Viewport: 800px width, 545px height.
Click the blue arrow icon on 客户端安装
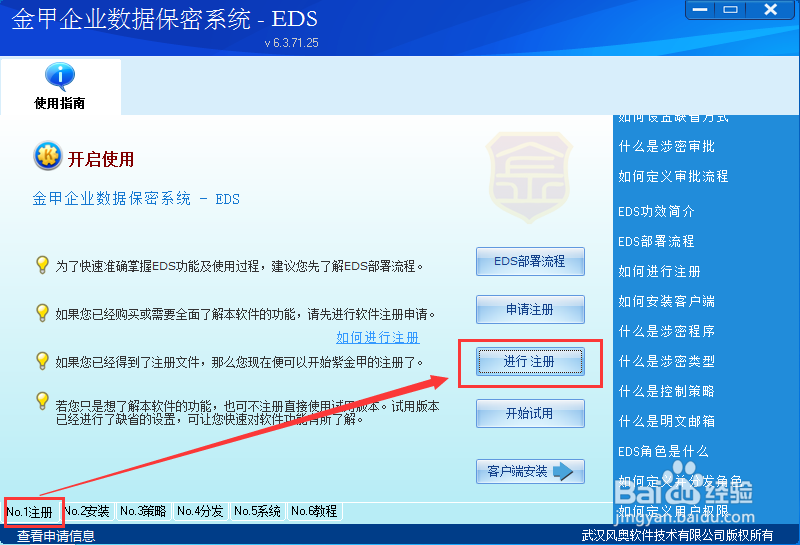(563, 471)
